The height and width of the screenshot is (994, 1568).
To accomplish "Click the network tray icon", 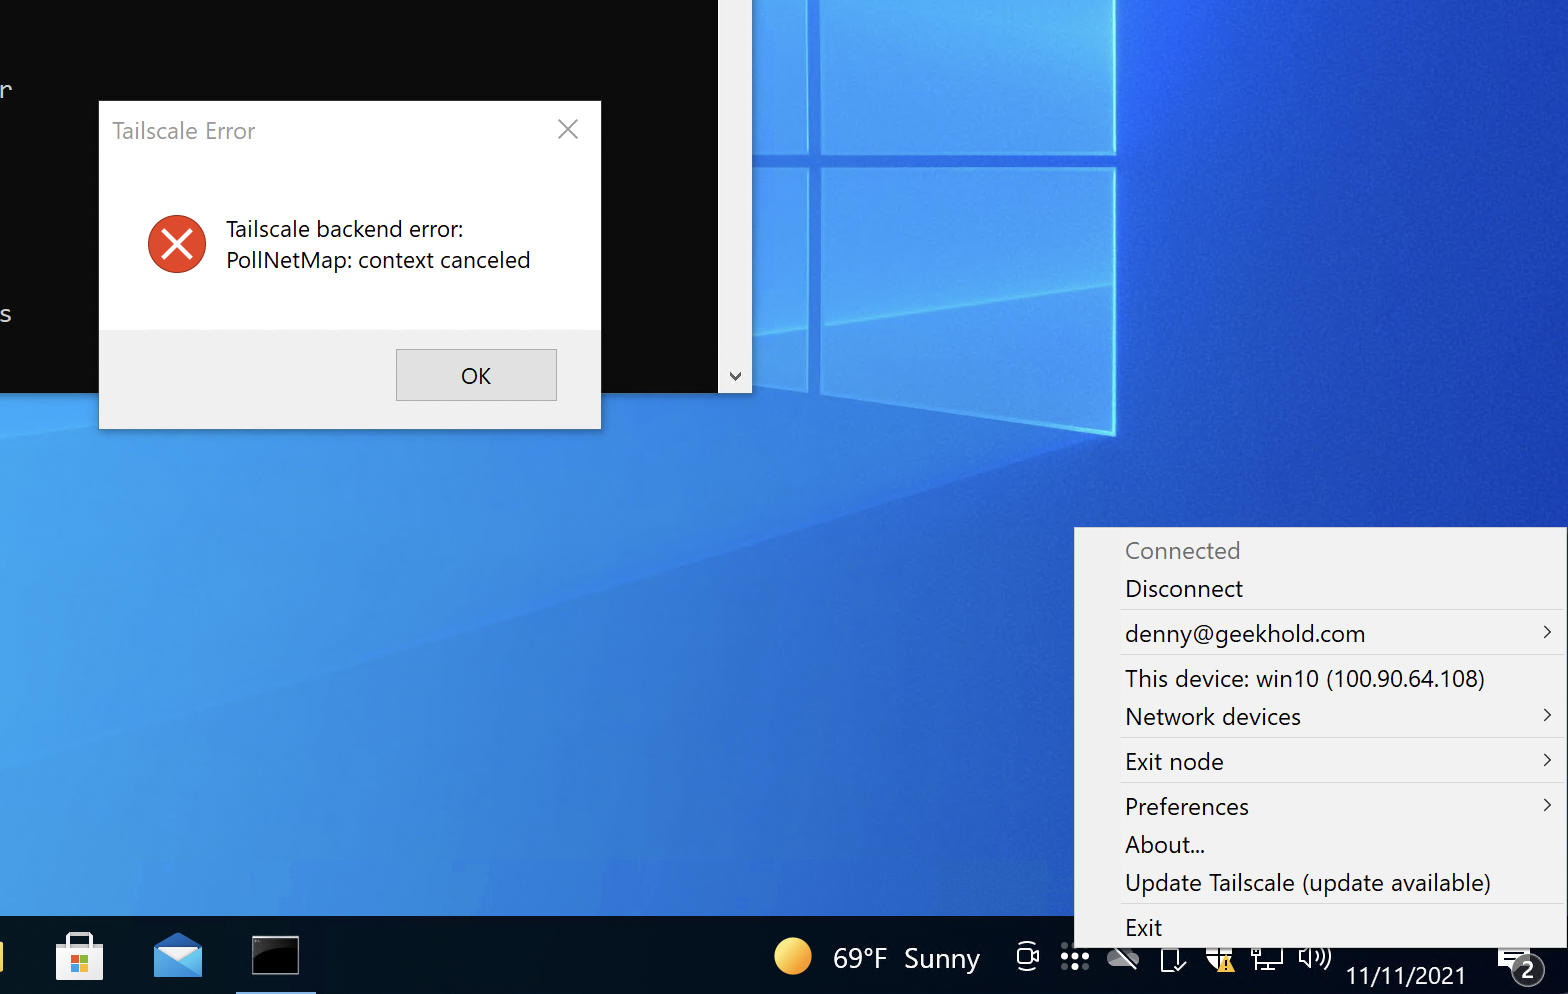I will pos(1267,959).
